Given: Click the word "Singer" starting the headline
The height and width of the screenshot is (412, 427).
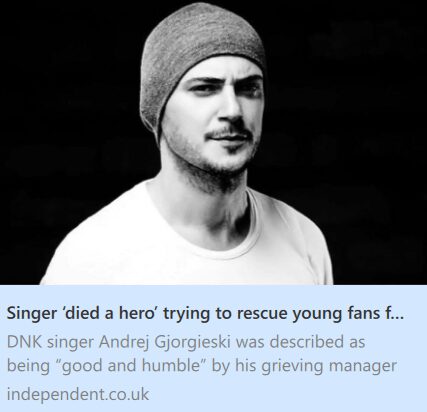Looking at the screenshot, I should tap(32, 314).
